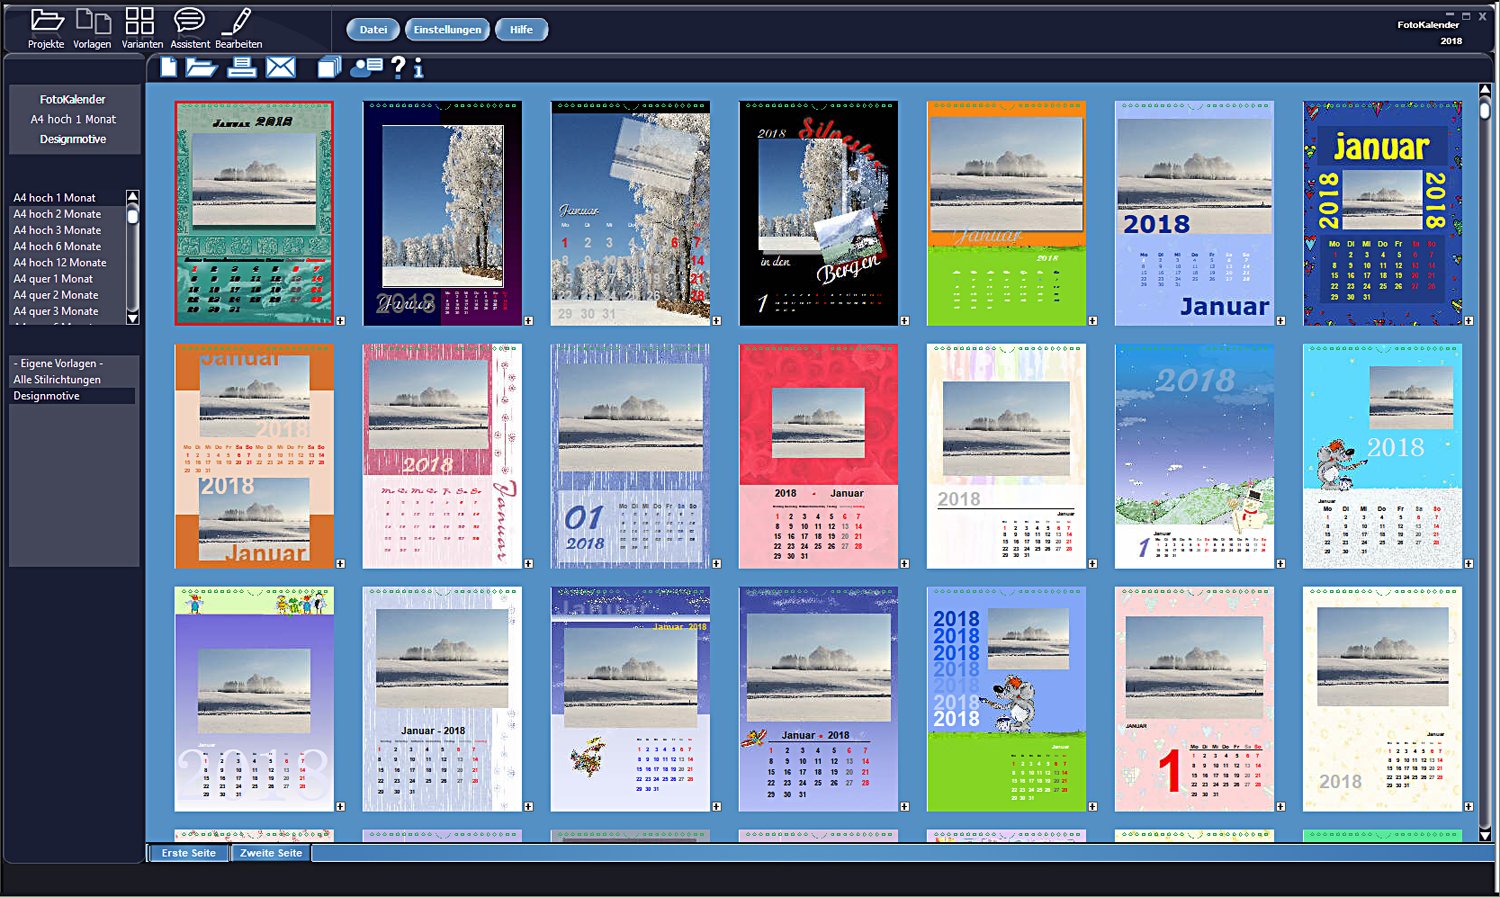Open the Projekte section
1500x897 pixels.
coord(46,28)
